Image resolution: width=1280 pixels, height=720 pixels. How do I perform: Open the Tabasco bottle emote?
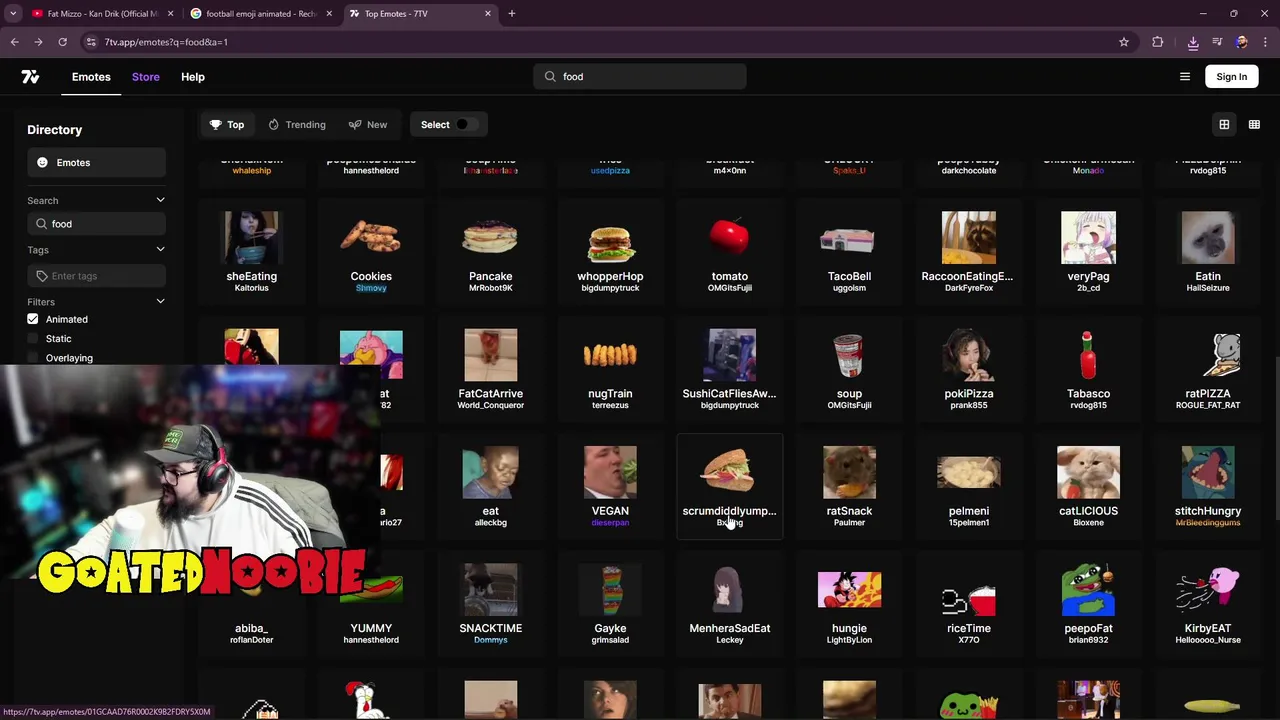1088,369
